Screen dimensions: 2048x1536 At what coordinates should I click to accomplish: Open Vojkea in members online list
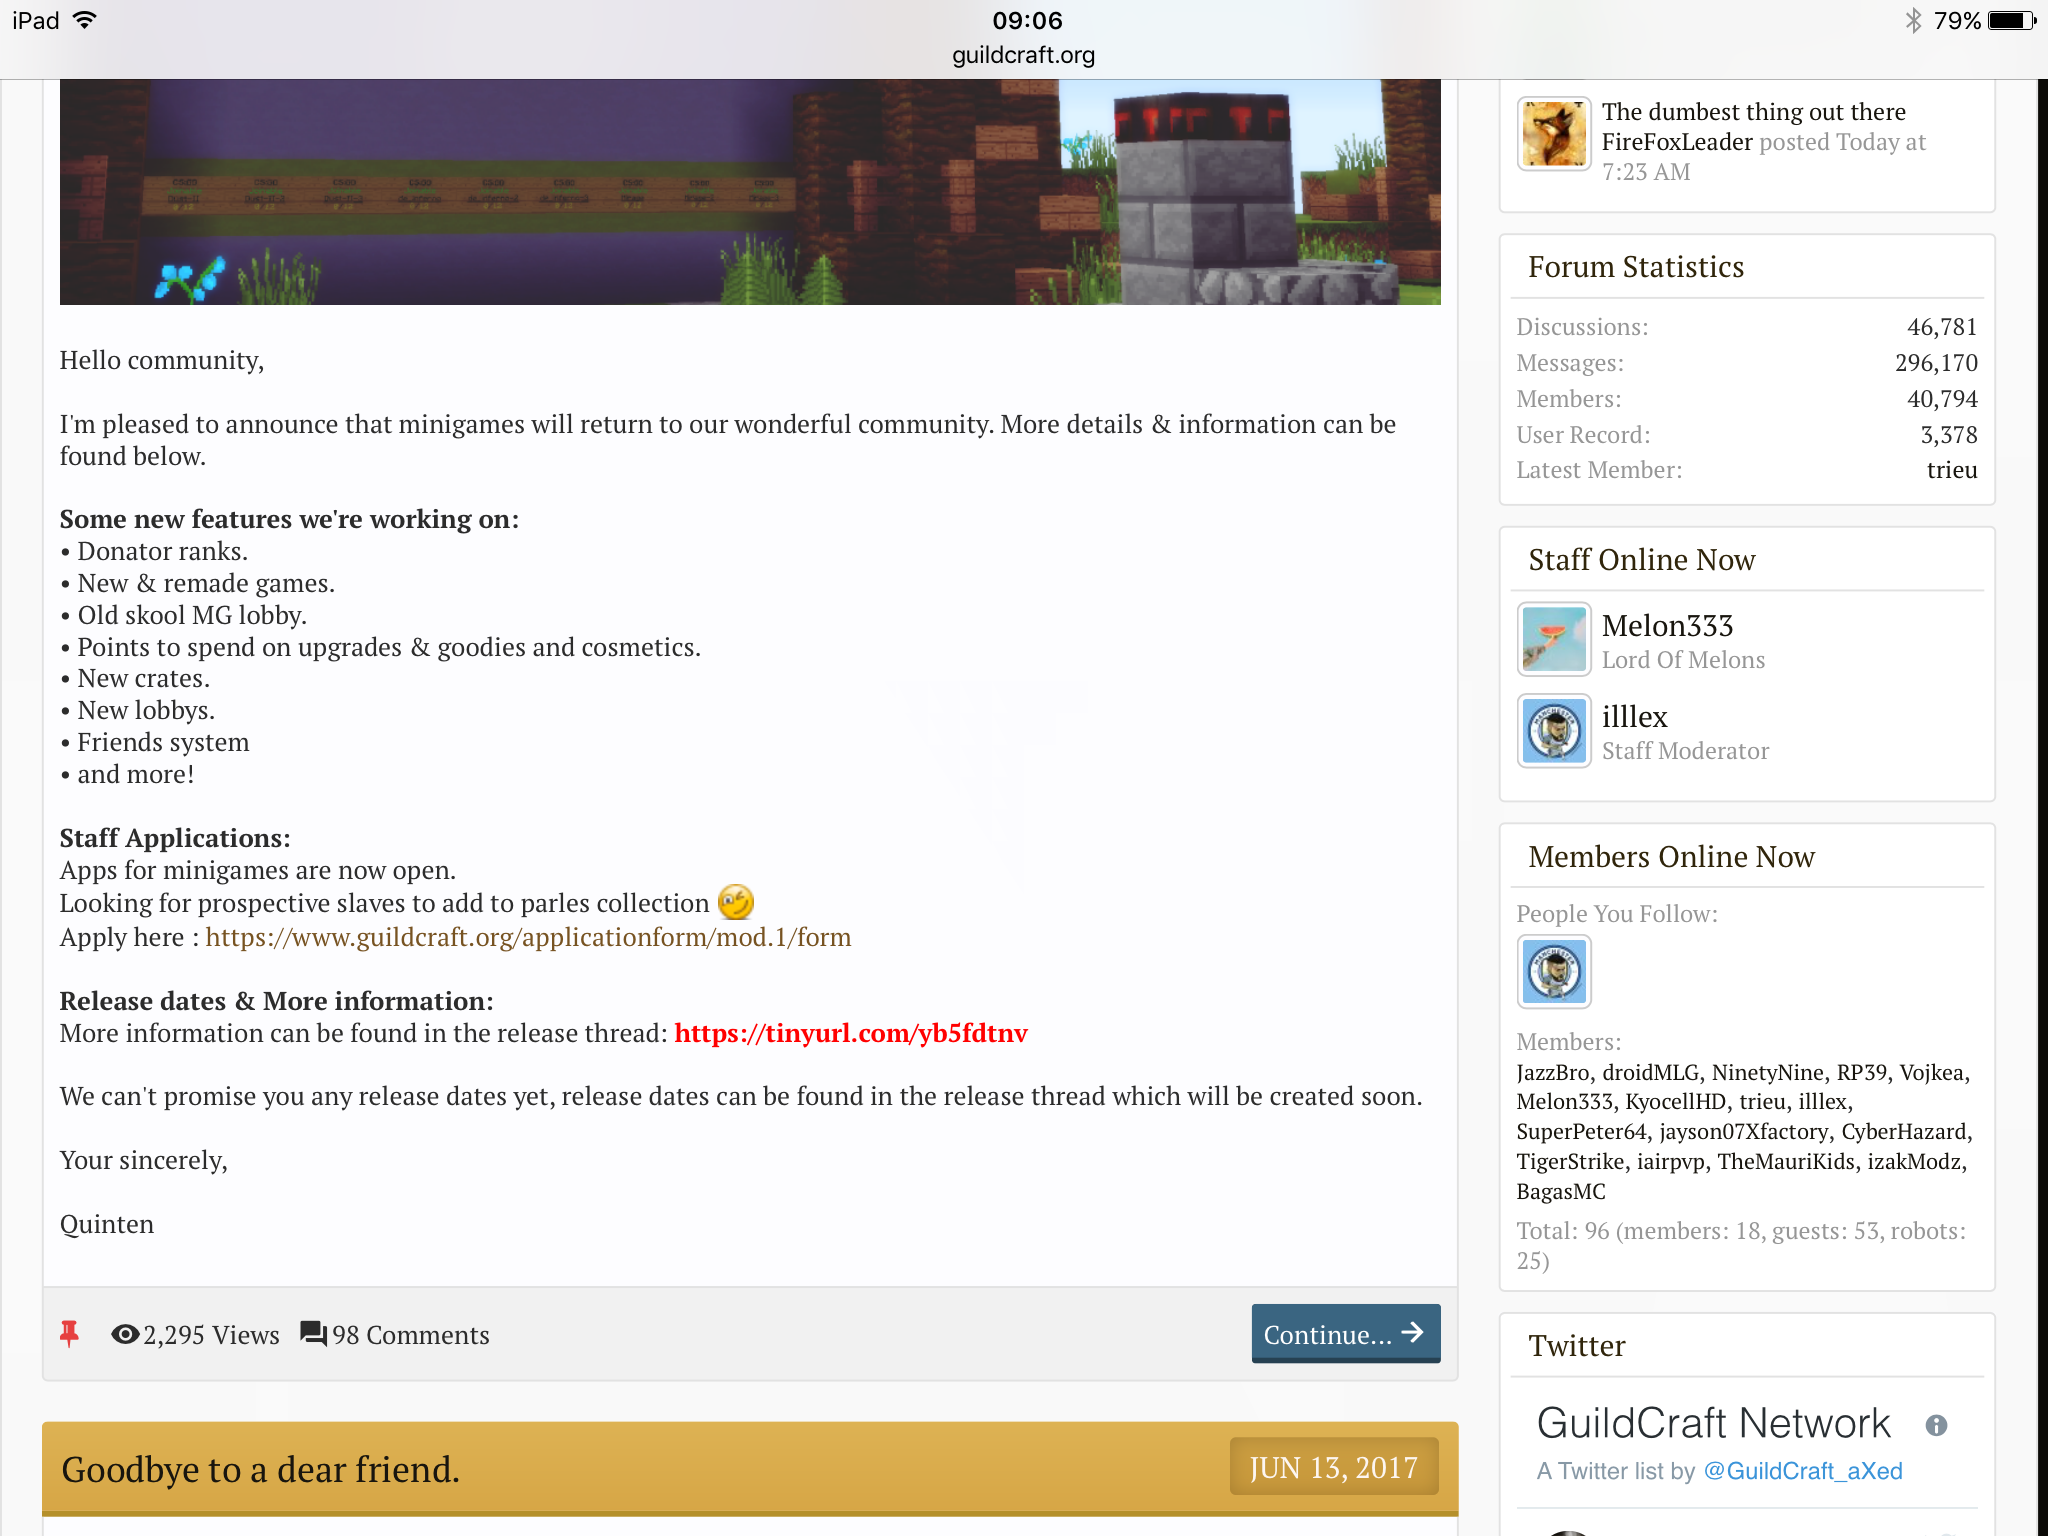pyautogui.click(x=1932, y=1072)
